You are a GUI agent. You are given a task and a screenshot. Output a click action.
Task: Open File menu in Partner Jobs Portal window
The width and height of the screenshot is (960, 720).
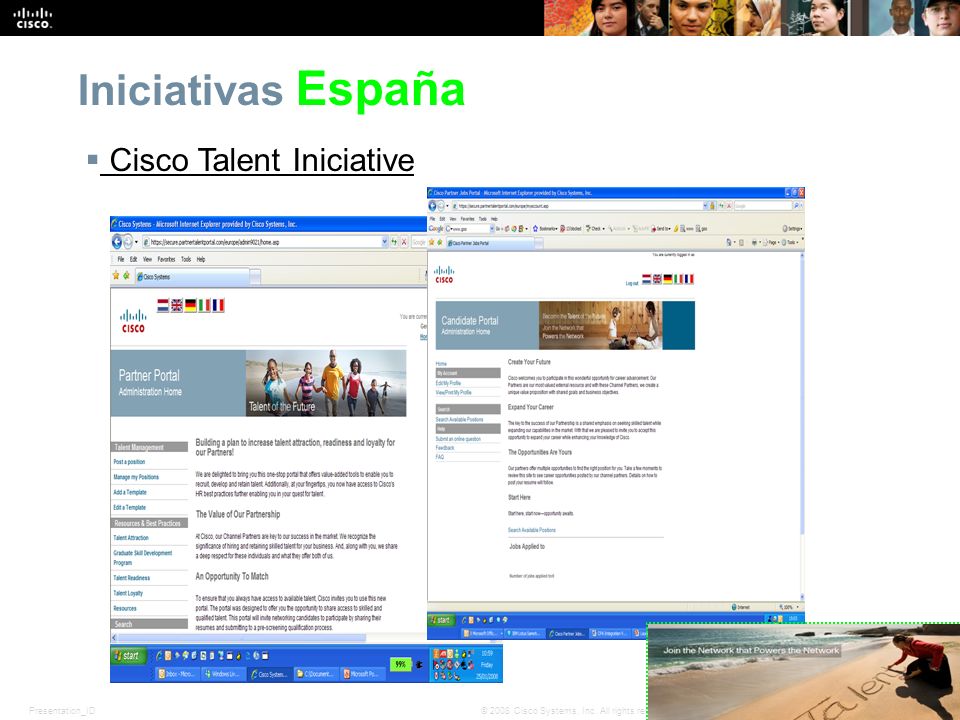pos(432,219)
